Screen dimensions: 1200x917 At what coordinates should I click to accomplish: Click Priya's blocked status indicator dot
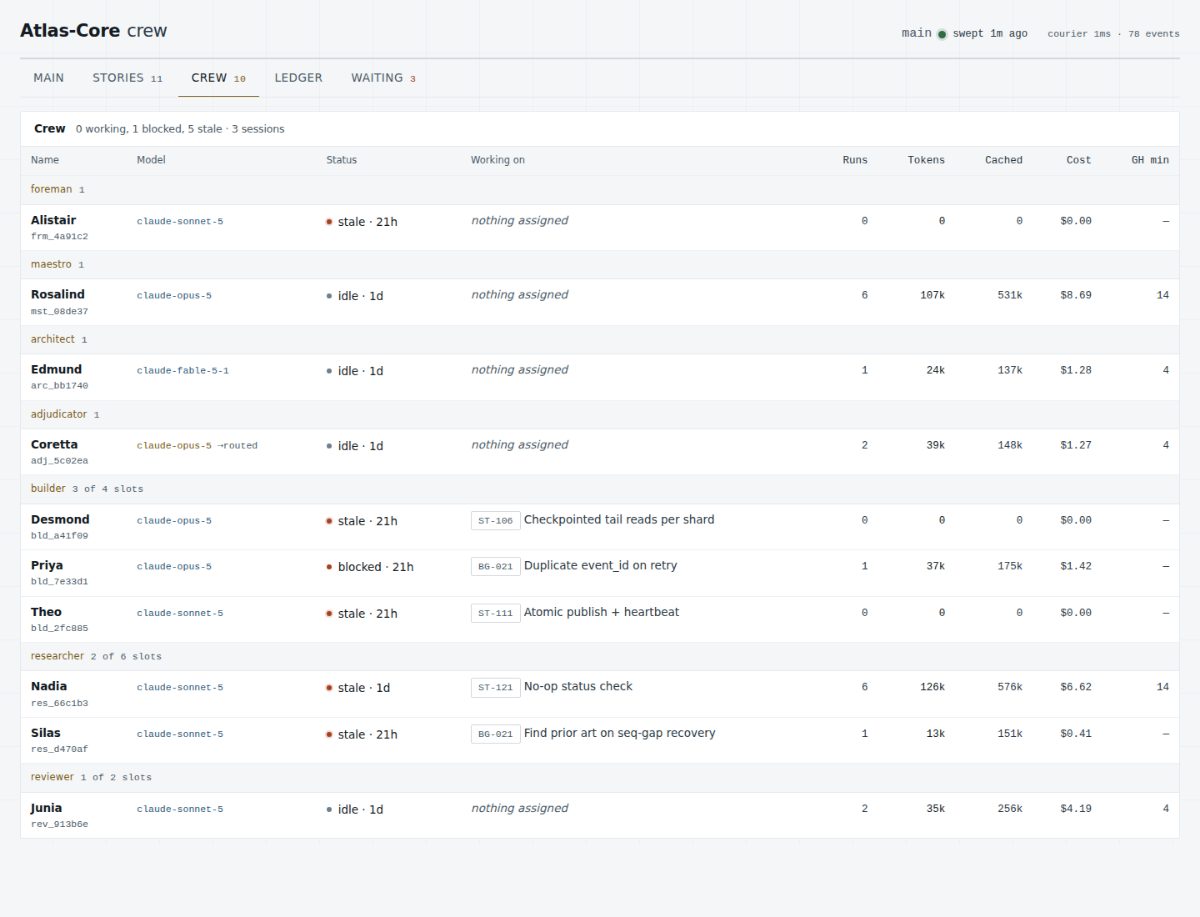tap(329, 567)
